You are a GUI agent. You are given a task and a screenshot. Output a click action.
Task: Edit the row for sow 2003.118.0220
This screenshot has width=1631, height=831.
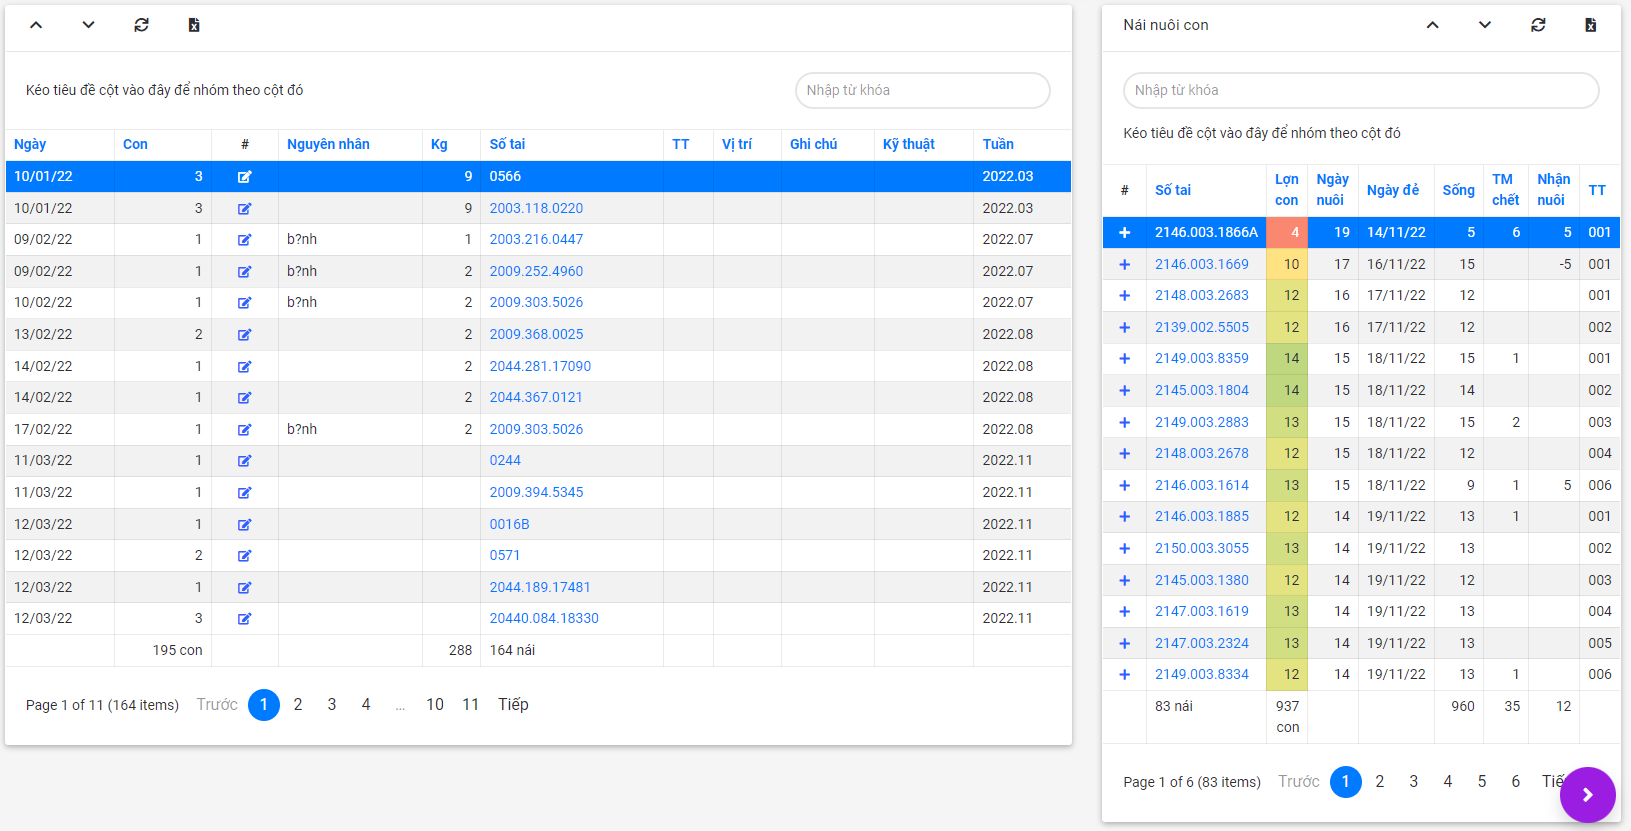pyautogui.click(x=244, y=209)
